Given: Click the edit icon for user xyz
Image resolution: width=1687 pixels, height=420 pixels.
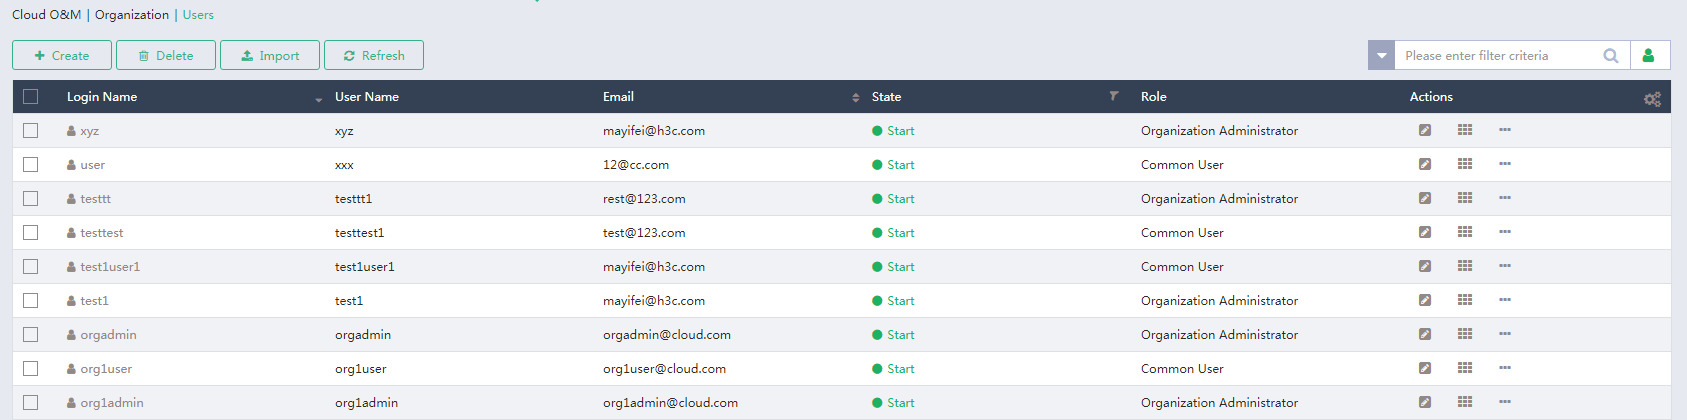Looking at the screenshot, I should click(1424, 130).
